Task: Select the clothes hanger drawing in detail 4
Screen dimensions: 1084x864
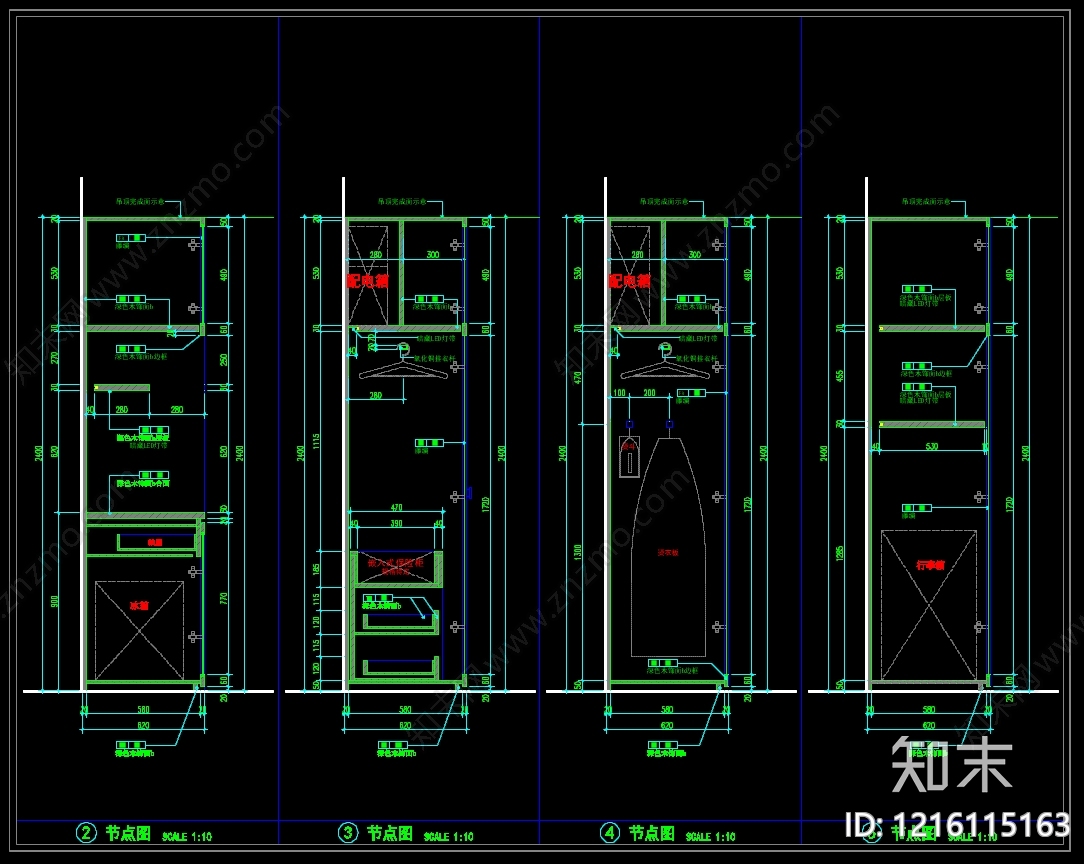Action: (x=665, y=363)
